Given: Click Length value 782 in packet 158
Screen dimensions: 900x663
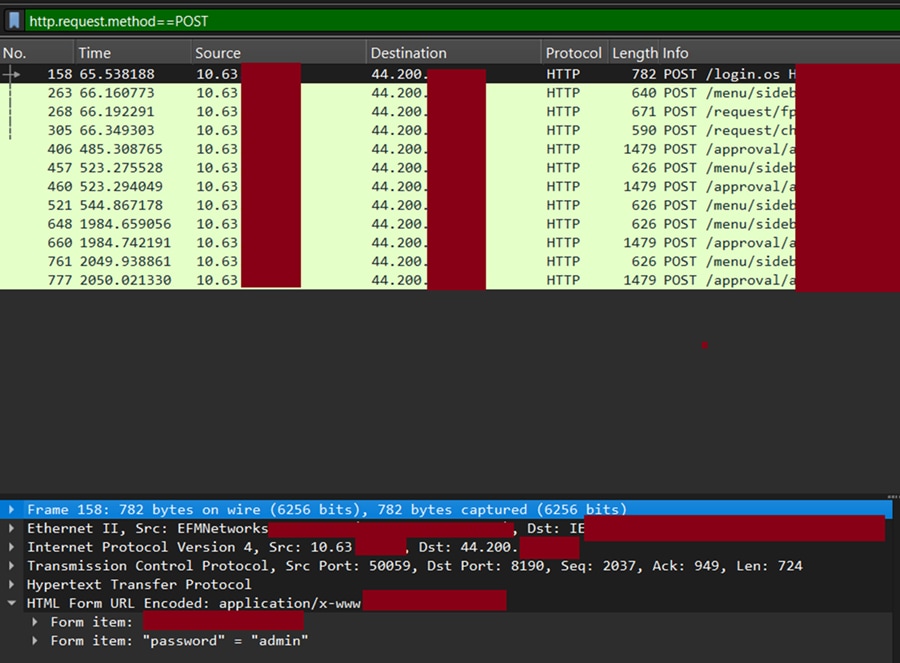Looking at the screenshot, I should (643, 74).
